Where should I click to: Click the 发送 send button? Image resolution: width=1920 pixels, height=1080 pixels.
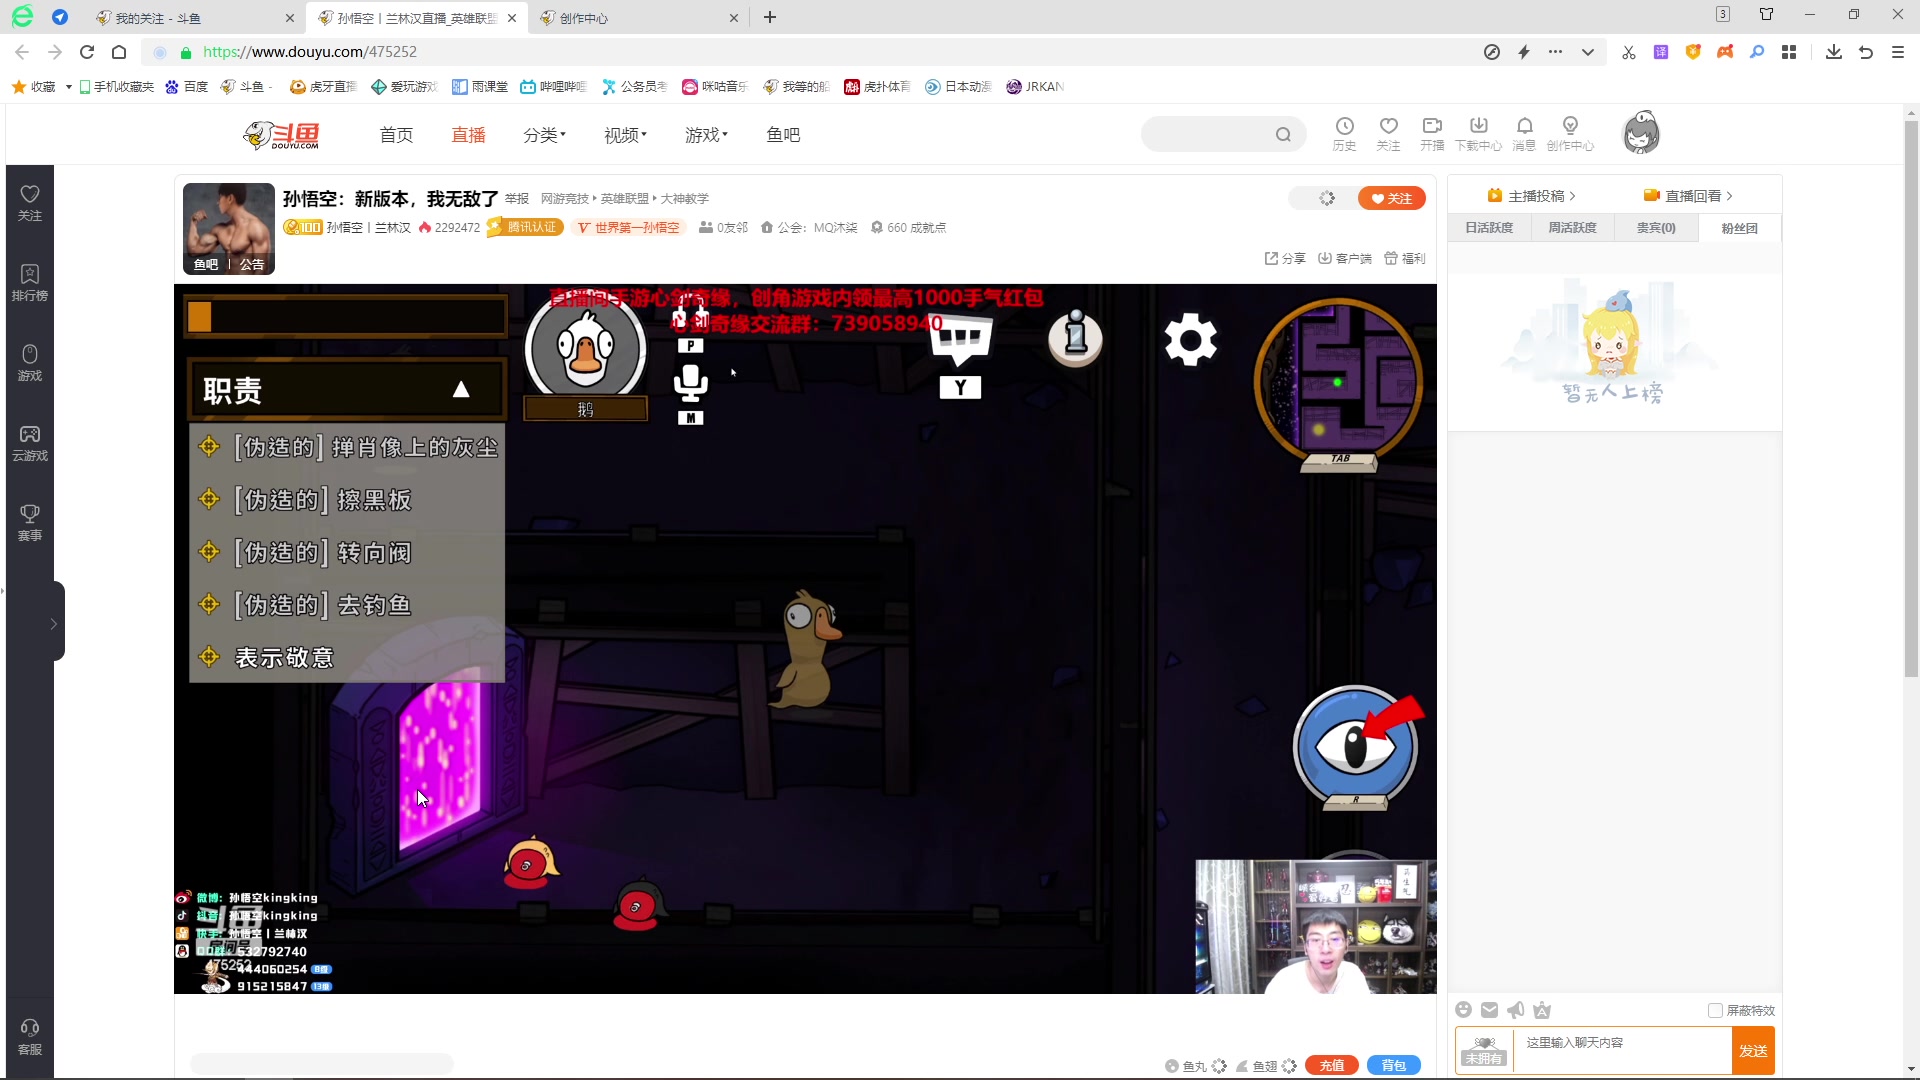(1753, 1051)
